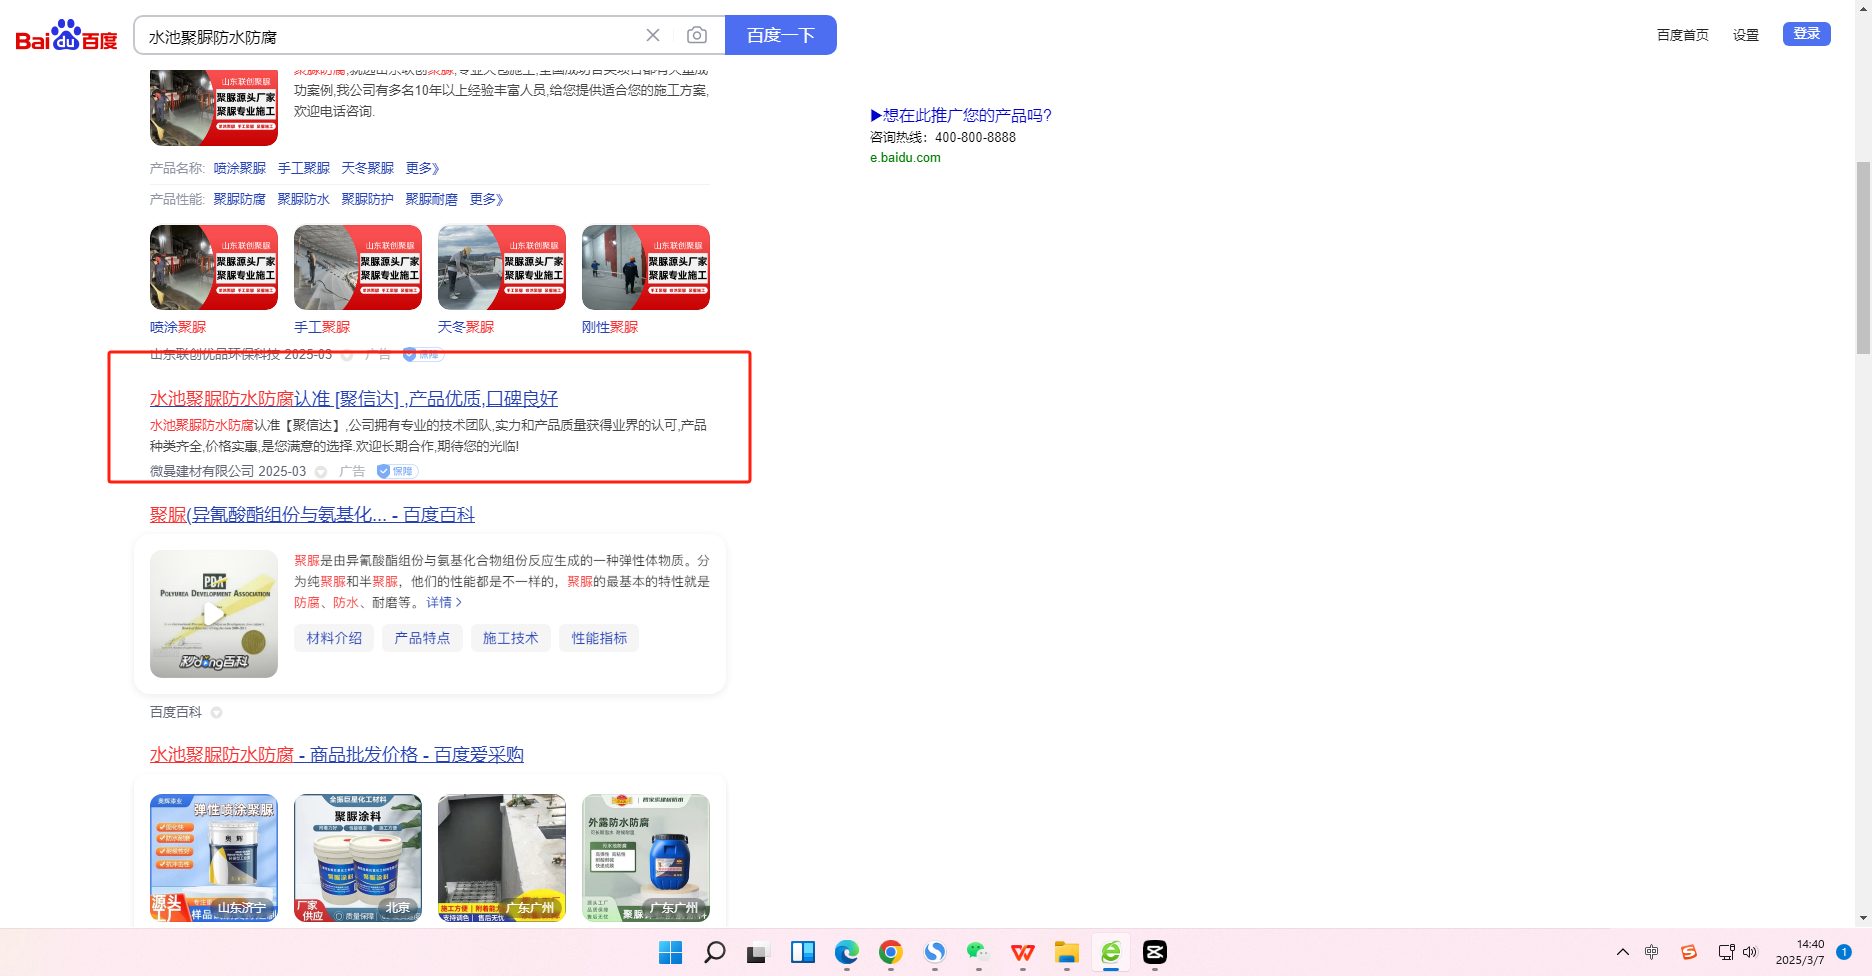Open the 水池聚脲防水防腐认准 [聚信达] result
Viewport: 1872px width, 976px height.
(354, 398)
